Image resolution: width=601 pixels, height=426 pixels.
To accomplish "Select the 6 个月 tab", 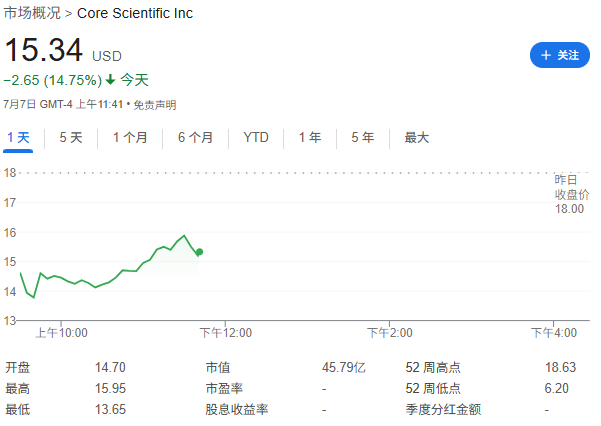I will tap(195, 138).
